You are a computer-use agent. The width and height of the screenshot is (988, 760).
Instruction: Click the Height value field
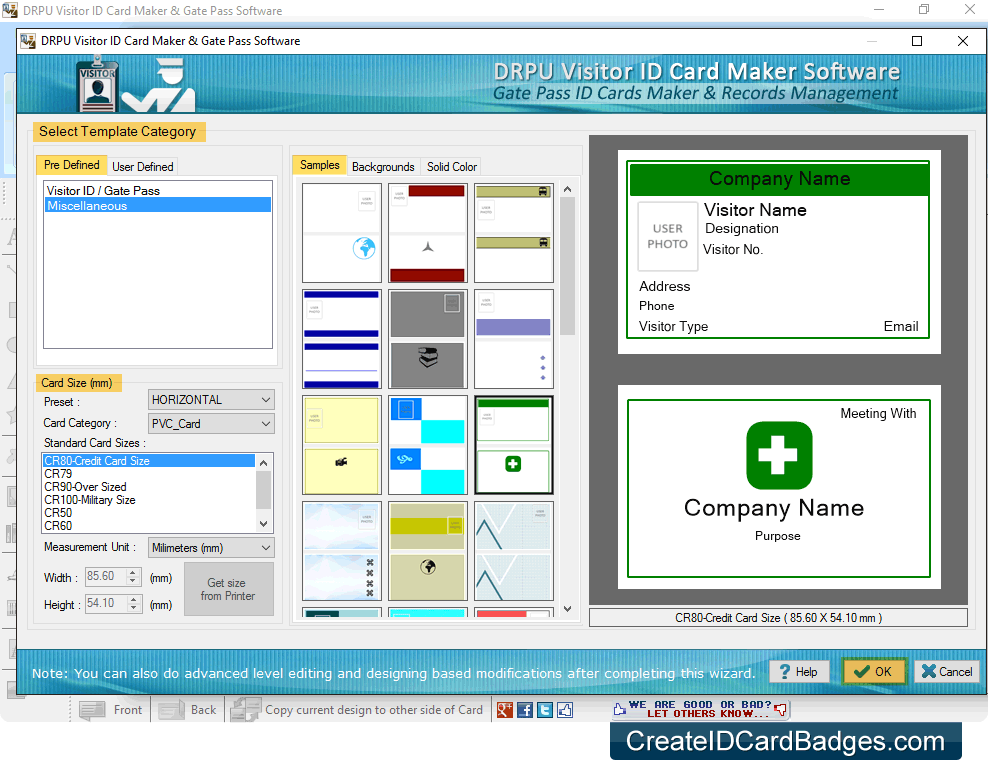[105, 604]
